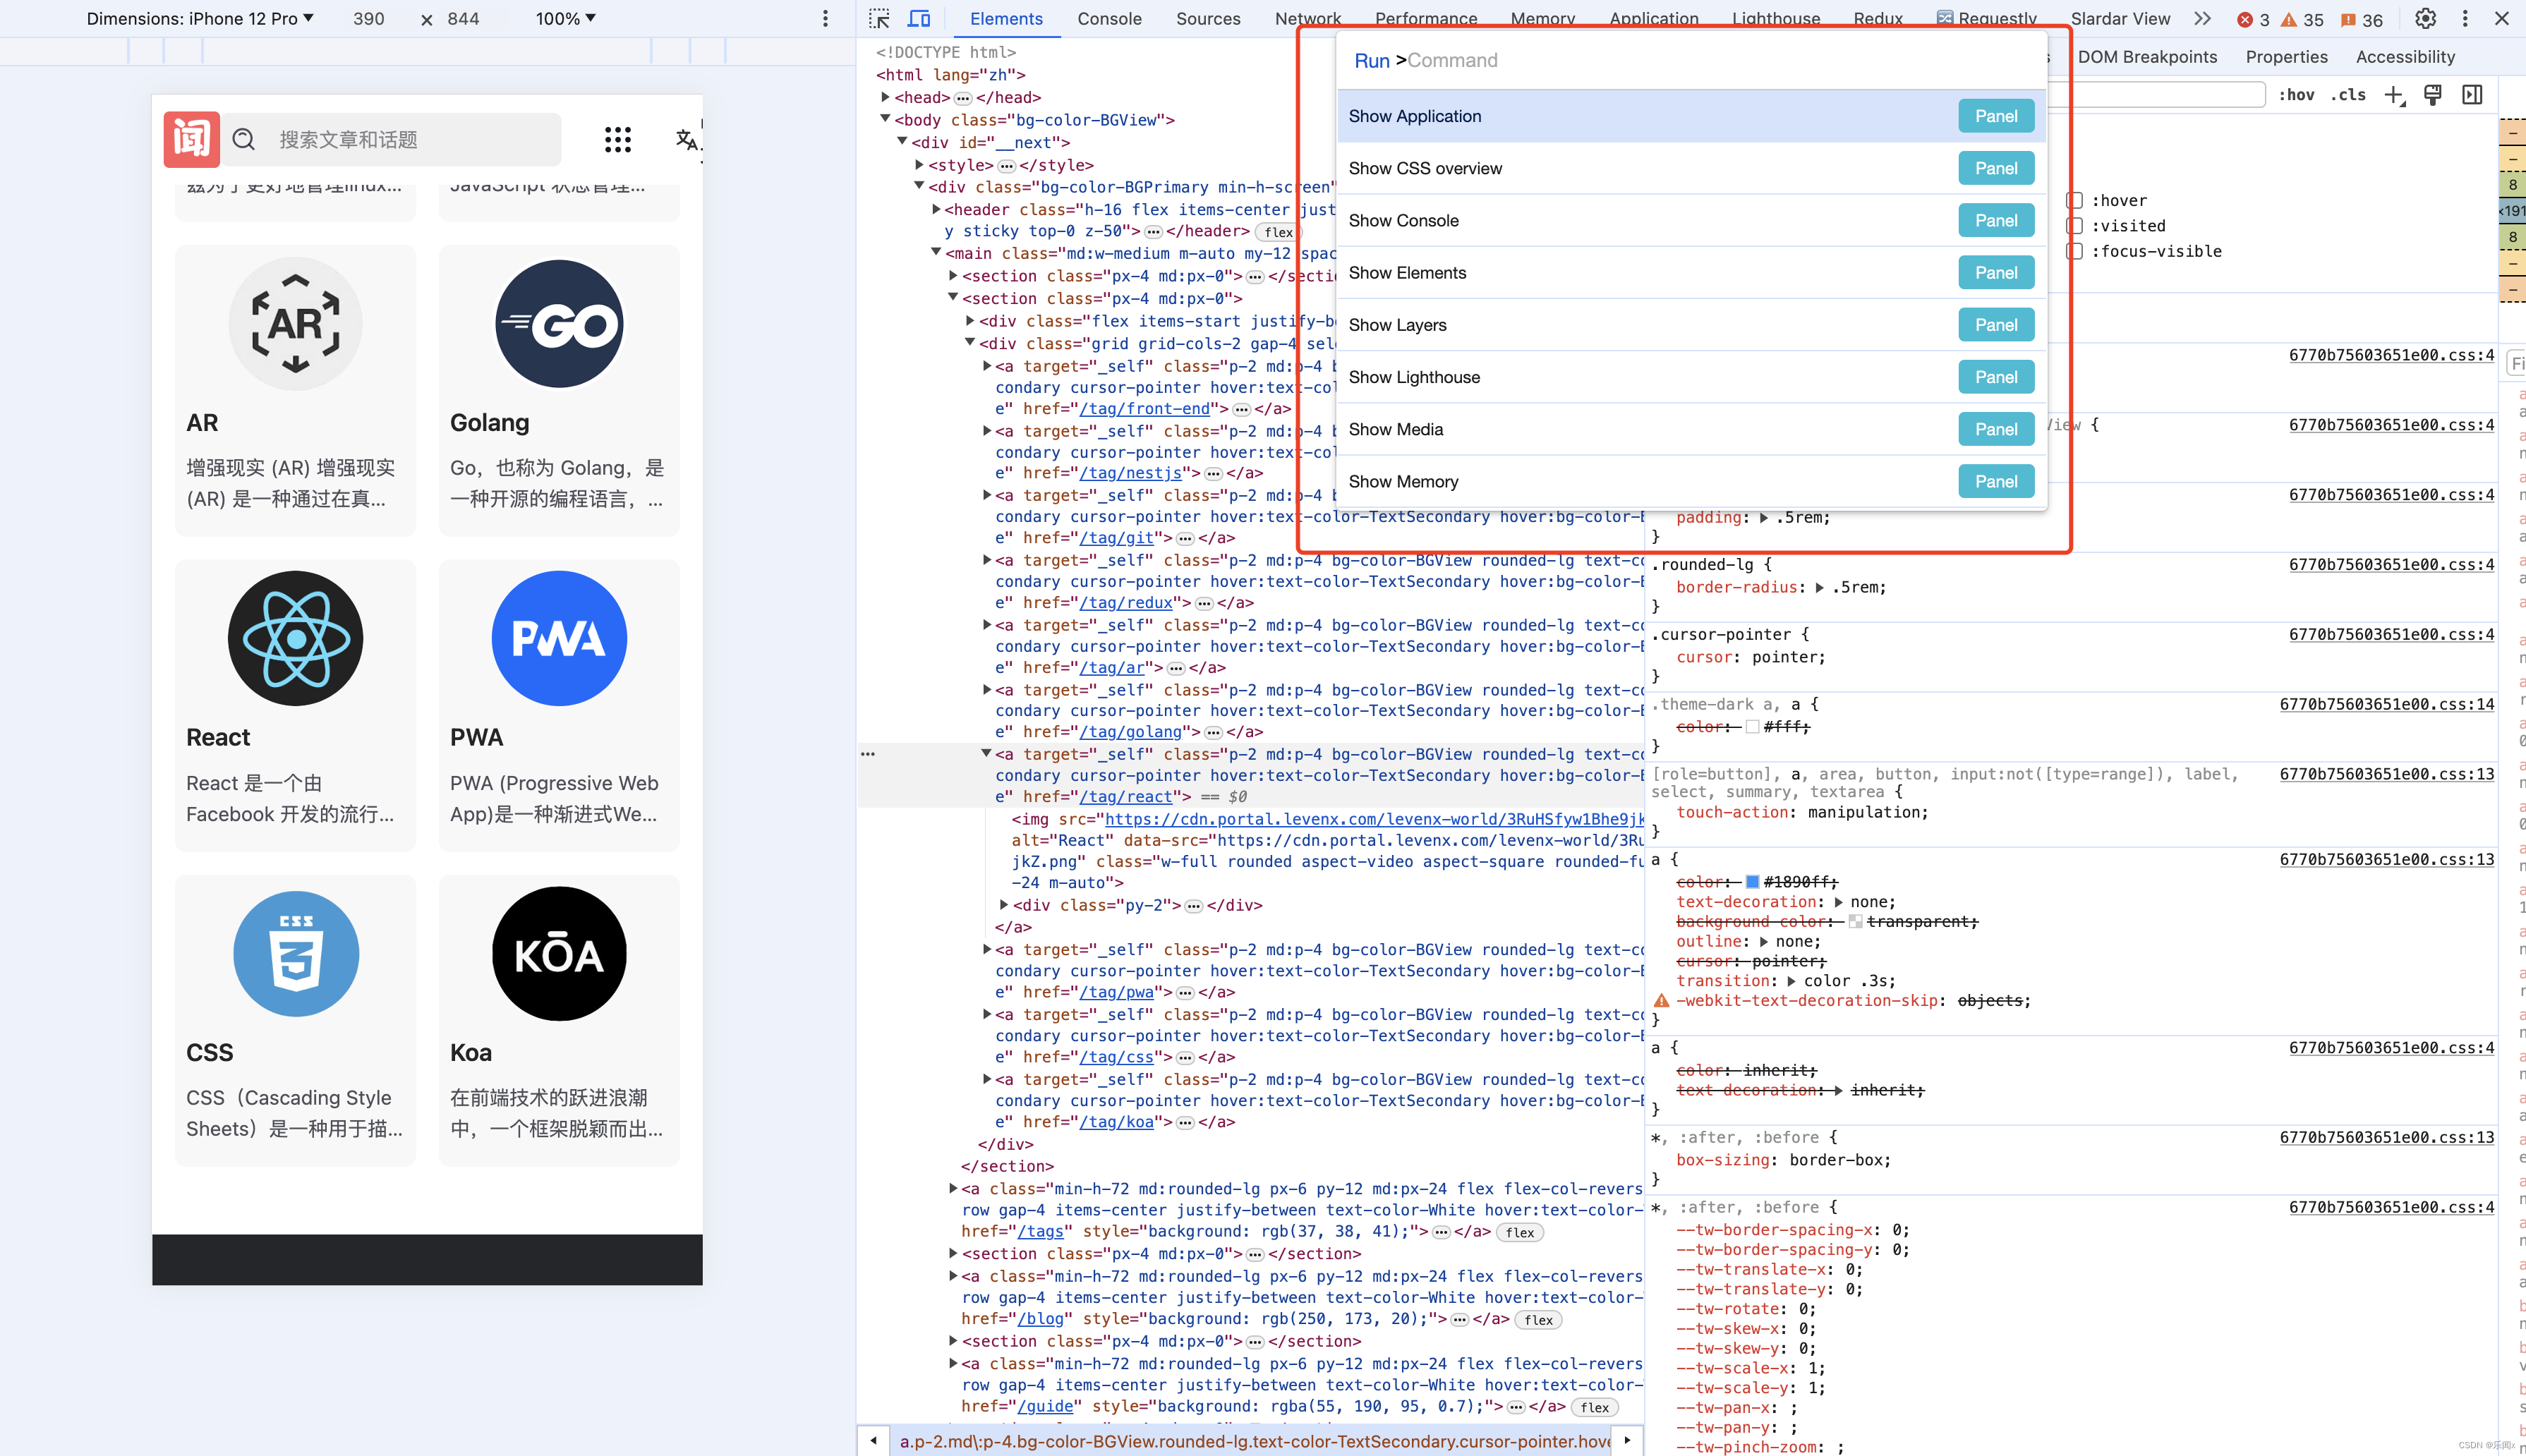
Task: Switch to the Sources tab
Action: tap(1208, 19)
